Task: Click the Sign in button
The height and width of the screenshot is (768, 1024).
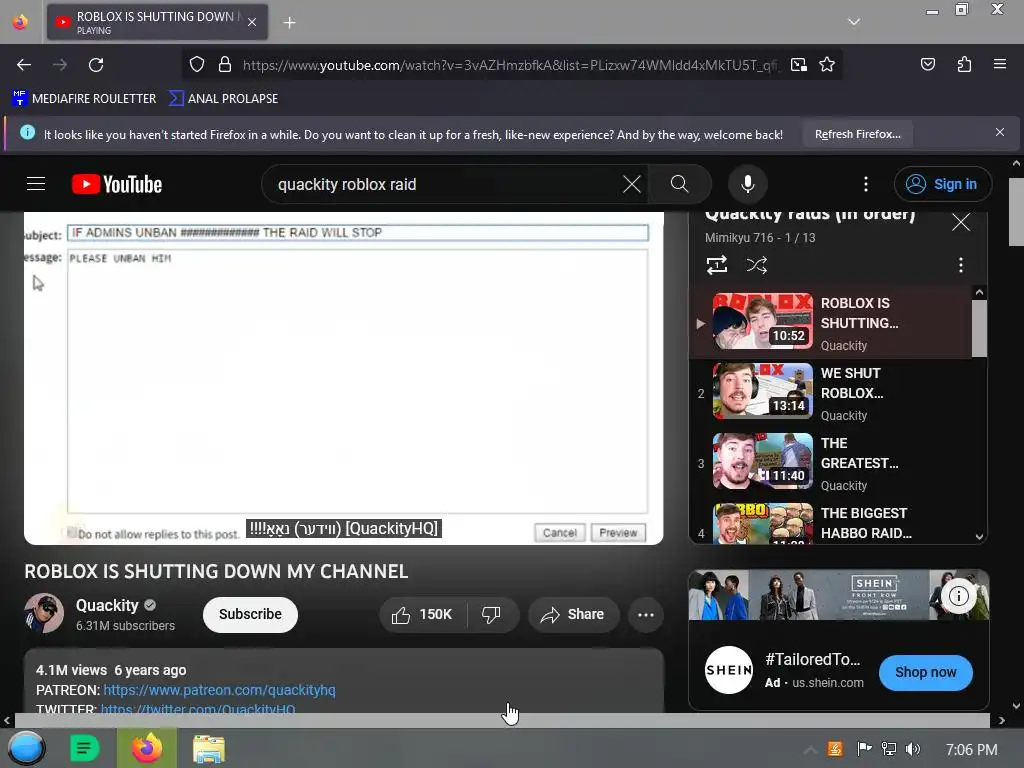Action: pos(942,184)
